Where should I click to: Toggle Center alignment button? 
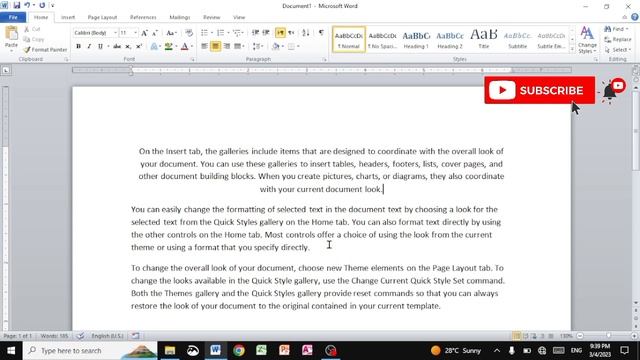pyautogui.click(x=216, y=46)
